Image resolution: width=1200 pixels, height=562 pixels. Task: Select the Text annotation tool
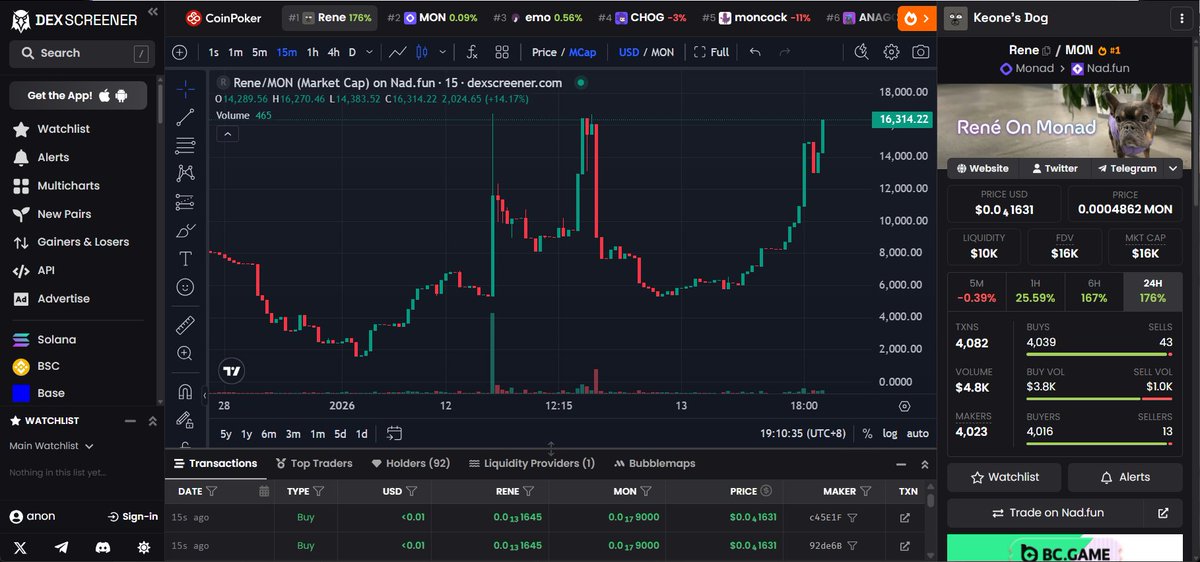pos(185,259)
